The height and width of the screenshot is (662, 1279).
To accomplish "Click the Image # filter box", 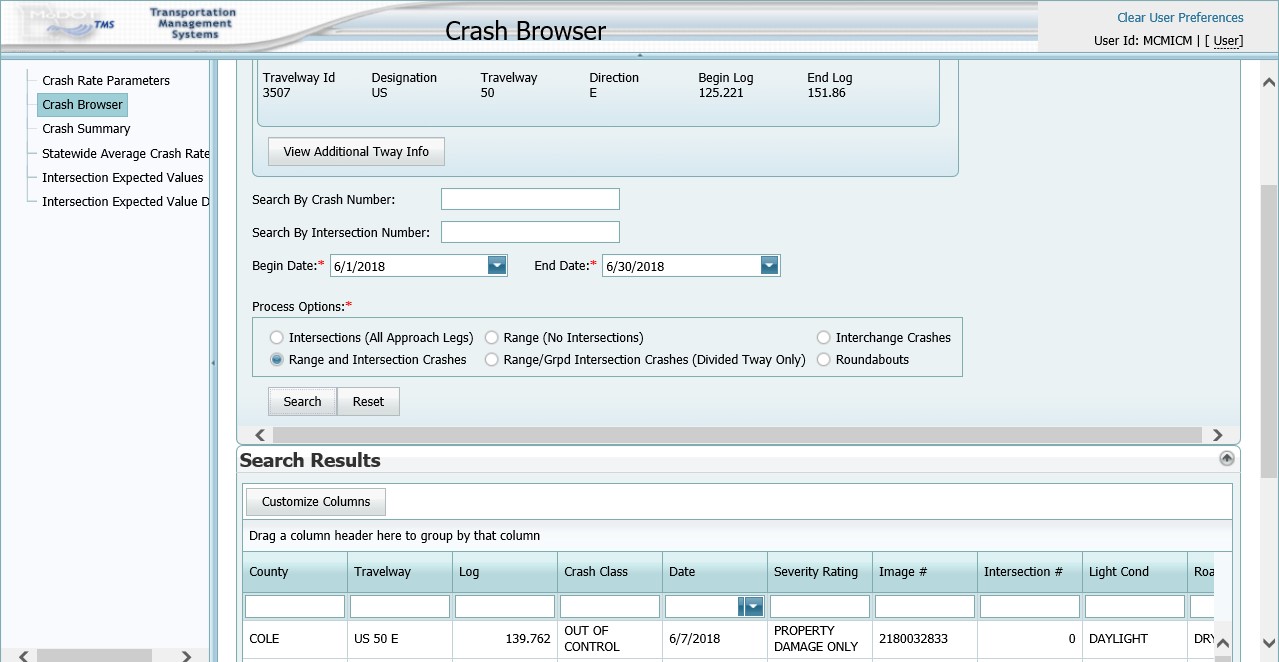I will pyautogui.click(x=925, y=606).
